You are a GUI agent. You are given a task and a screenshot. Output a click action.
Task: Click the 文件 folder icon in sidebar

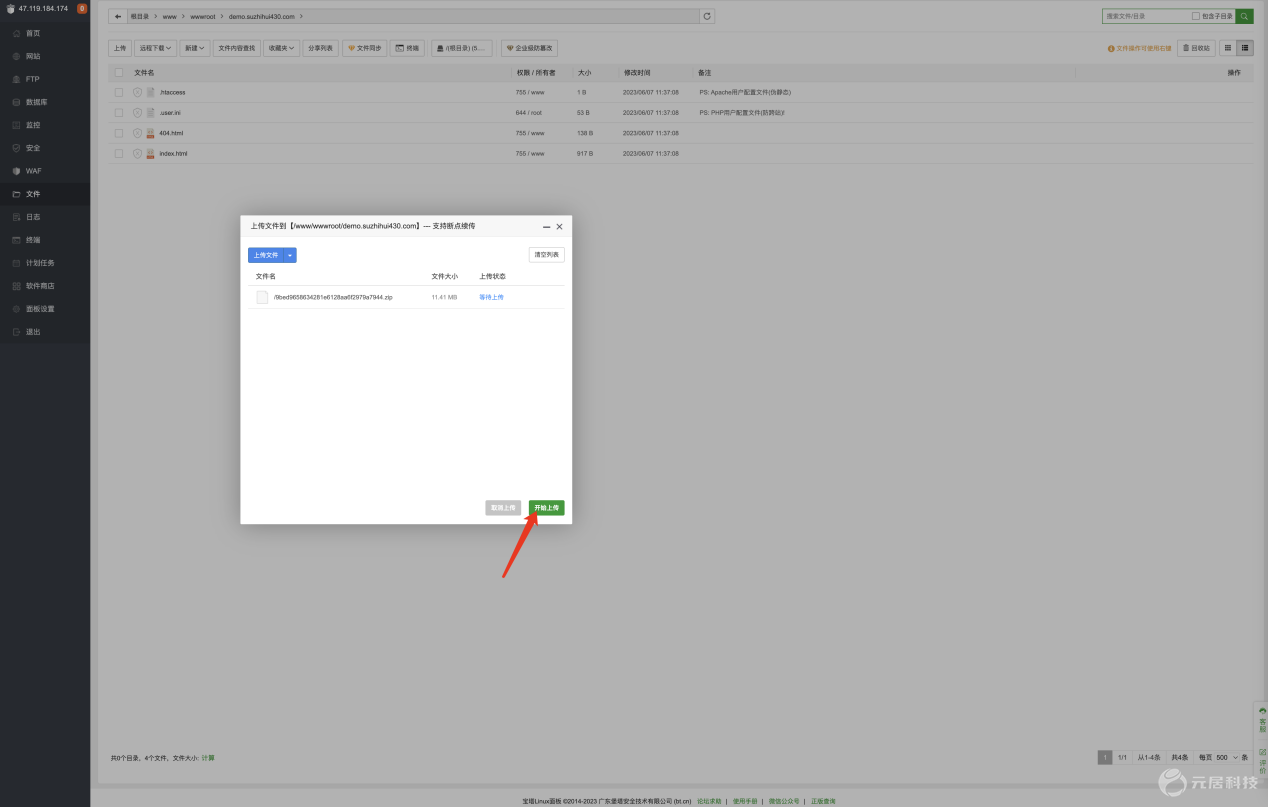pos(16,194)
